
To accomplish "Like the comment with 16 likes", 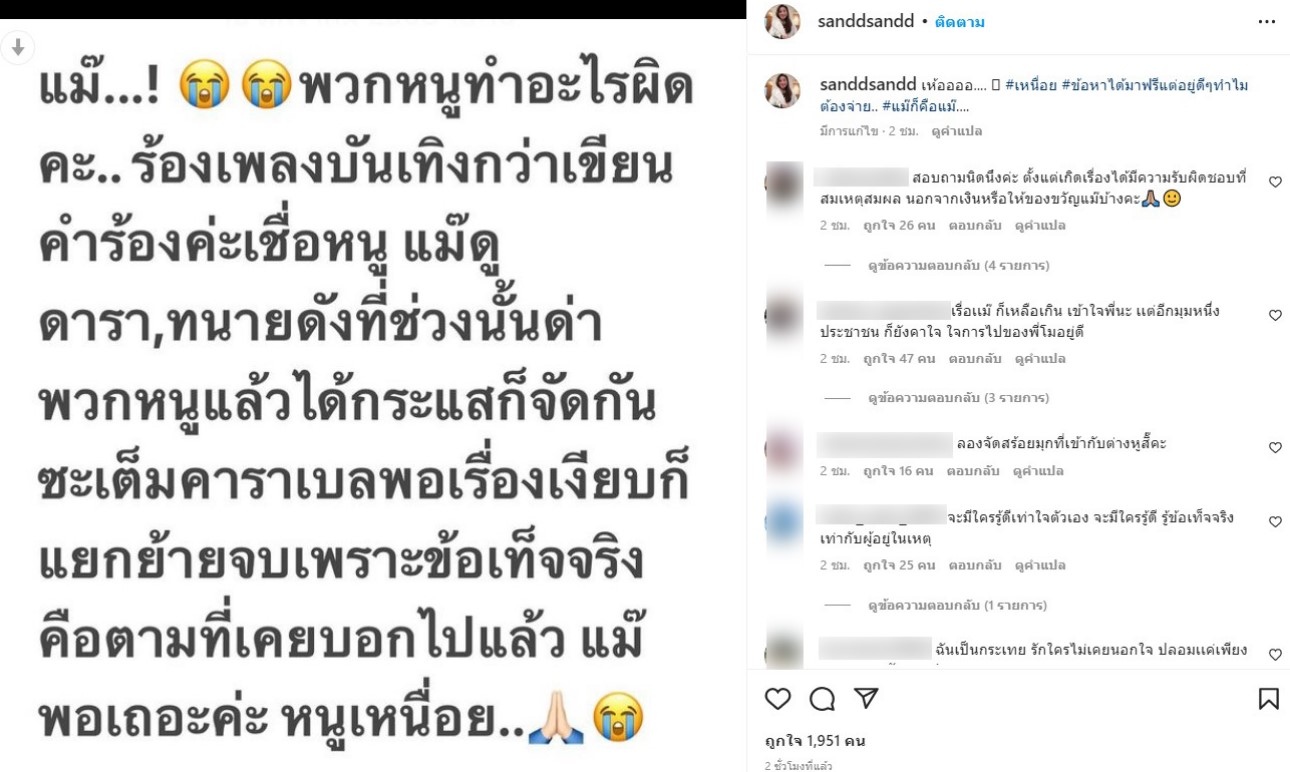I will coord(1275,447).
